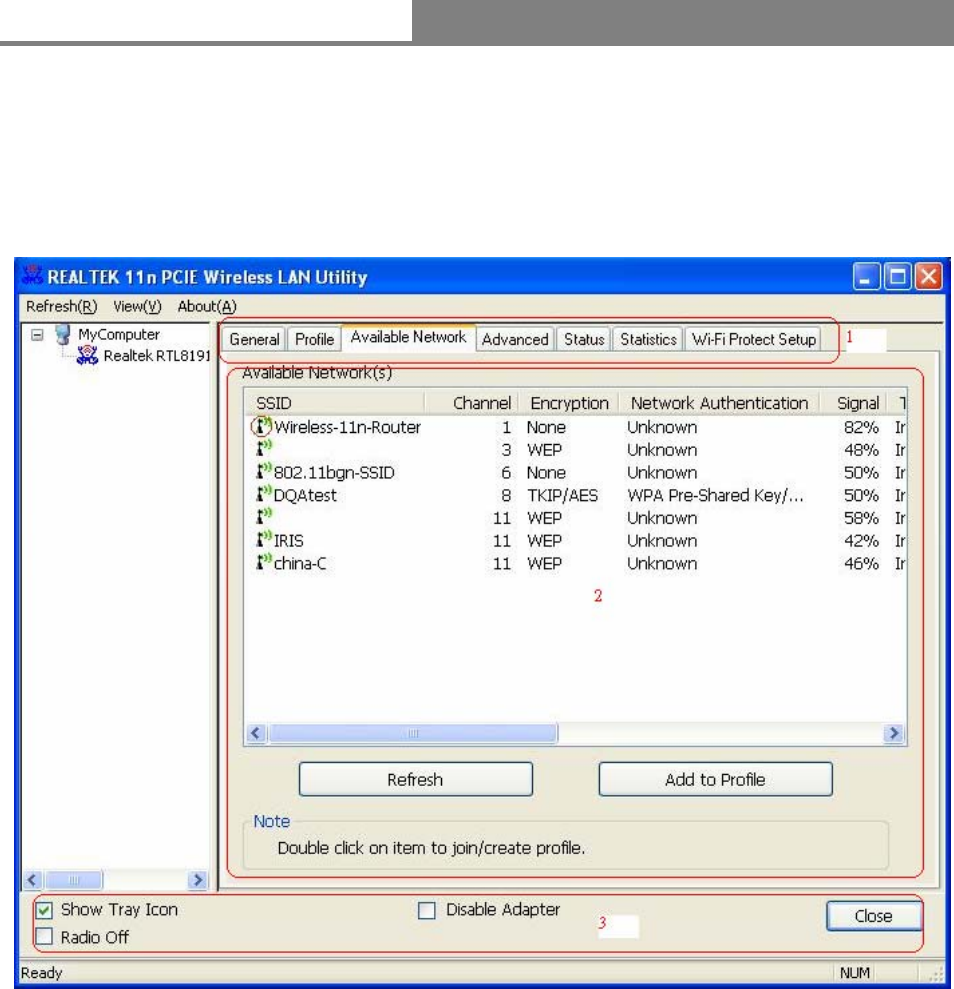The width and height of the screenshot is (954, 989).
Task: Click the TKIP/AES encryption cell
Action: click(562, 496)
